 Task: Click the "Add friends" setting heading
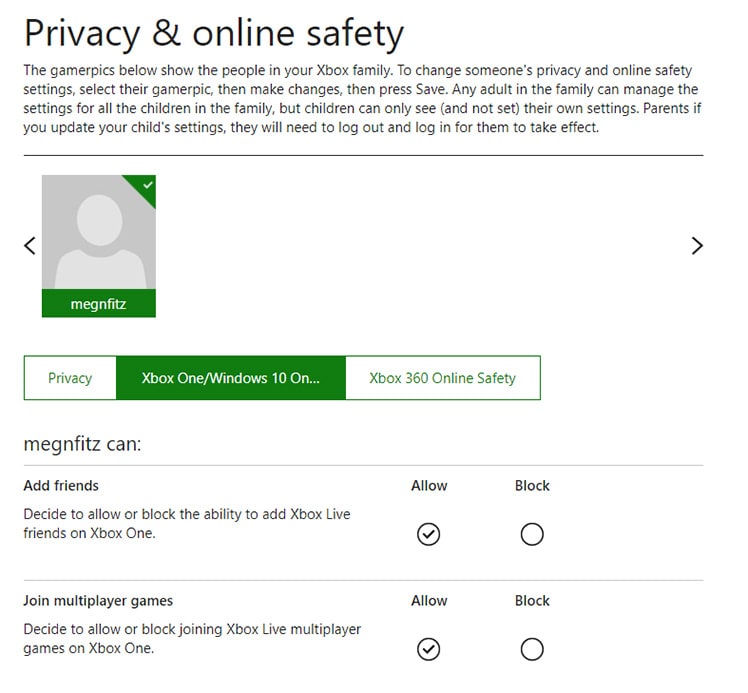point(61,486)
